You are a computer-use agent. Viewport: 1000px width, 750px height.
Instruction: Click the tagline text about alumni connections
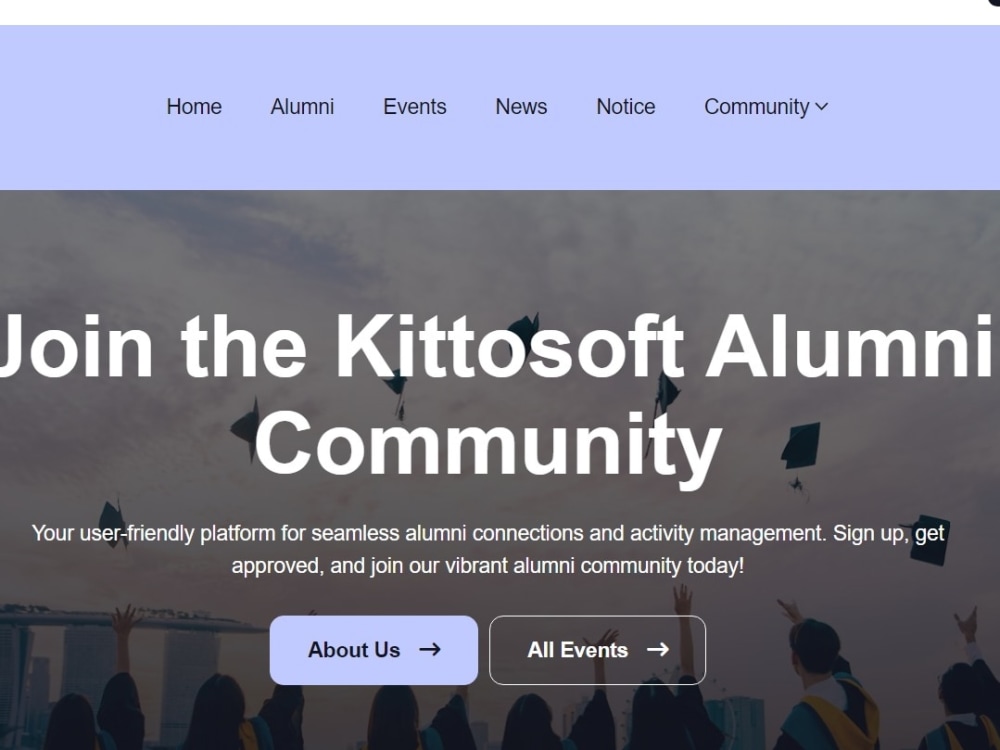point(490,549)
